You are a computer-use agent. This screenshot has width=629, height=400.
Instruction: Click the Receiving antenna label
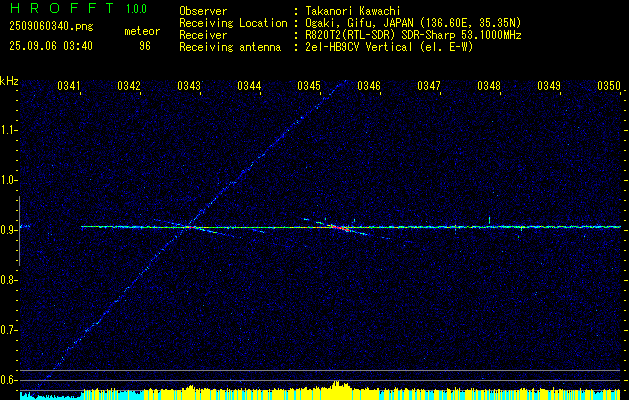230,47
